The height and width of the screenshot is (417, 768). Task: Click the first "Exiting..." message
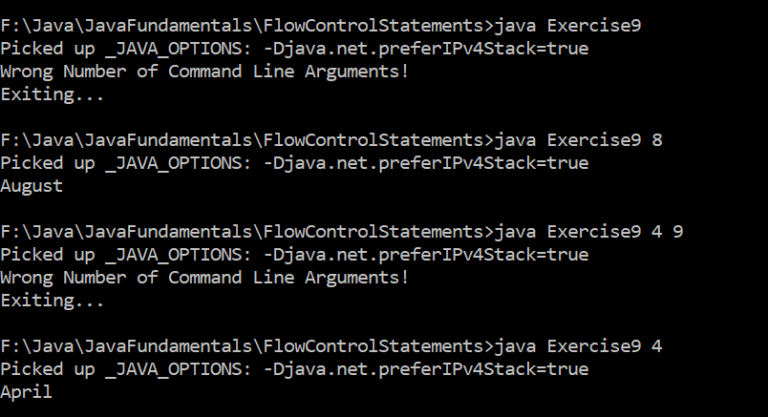(53, 95)
